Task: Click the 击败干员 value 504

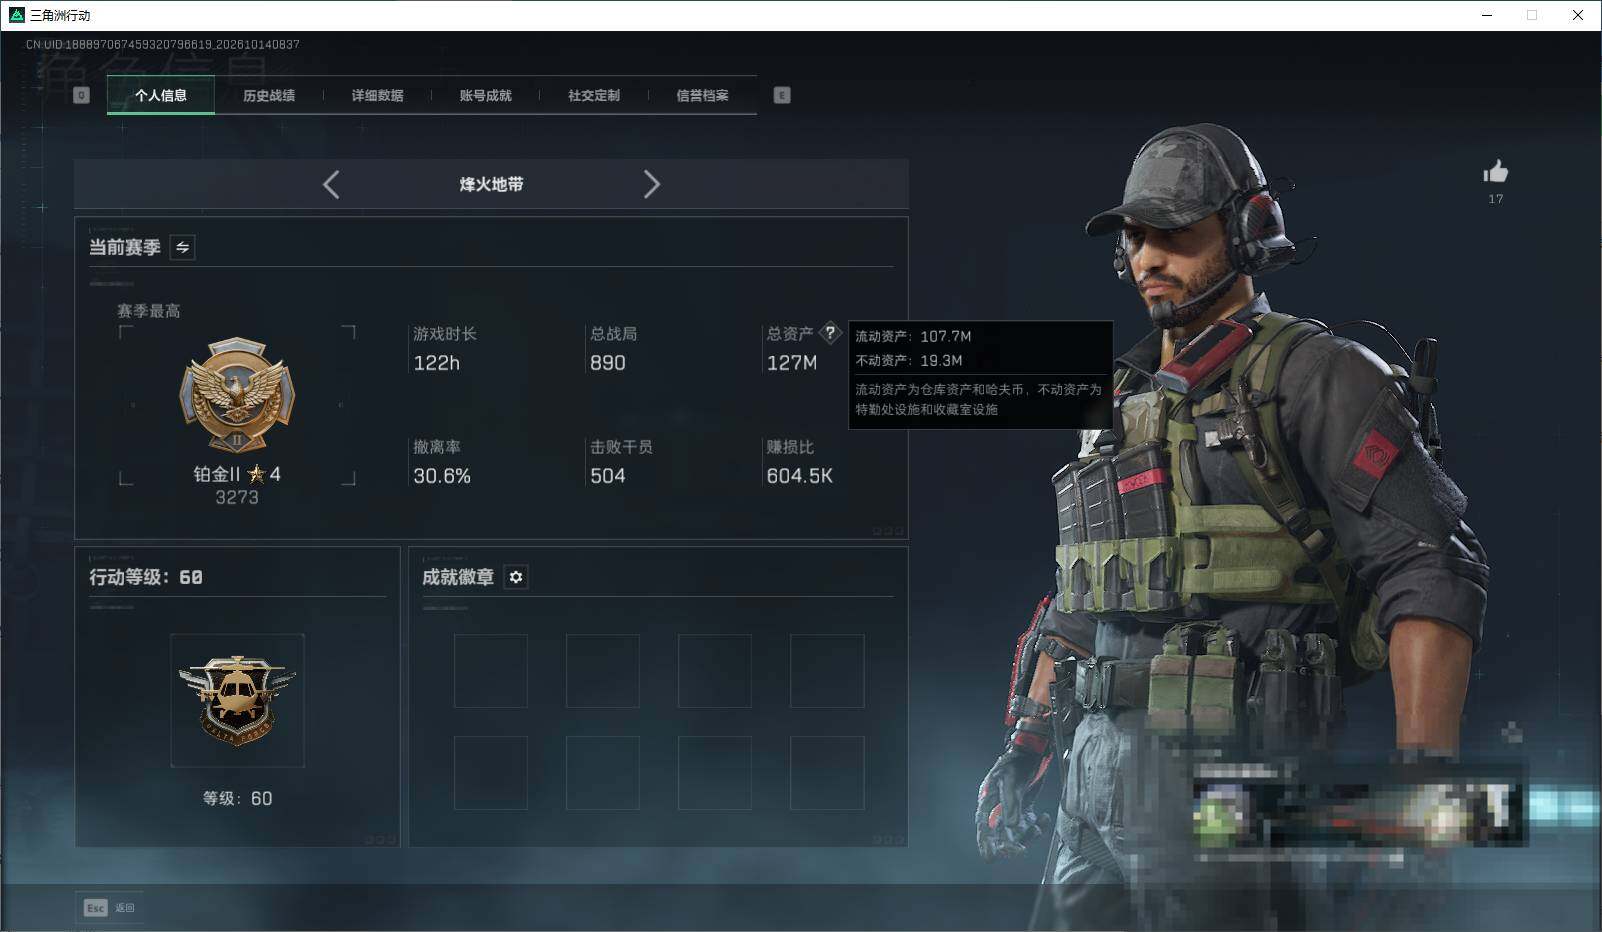Action: (x=608, y=476)
